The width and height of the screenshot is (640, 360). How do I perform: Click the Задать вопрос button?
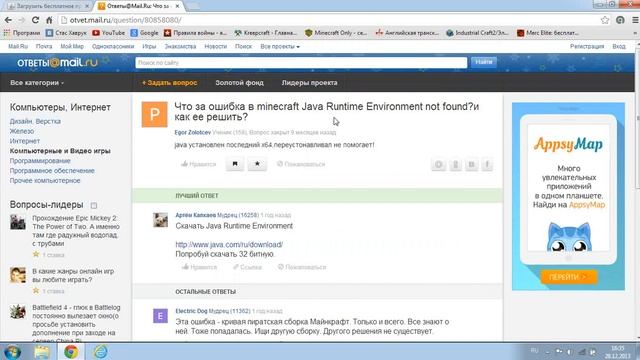(169, 83)
